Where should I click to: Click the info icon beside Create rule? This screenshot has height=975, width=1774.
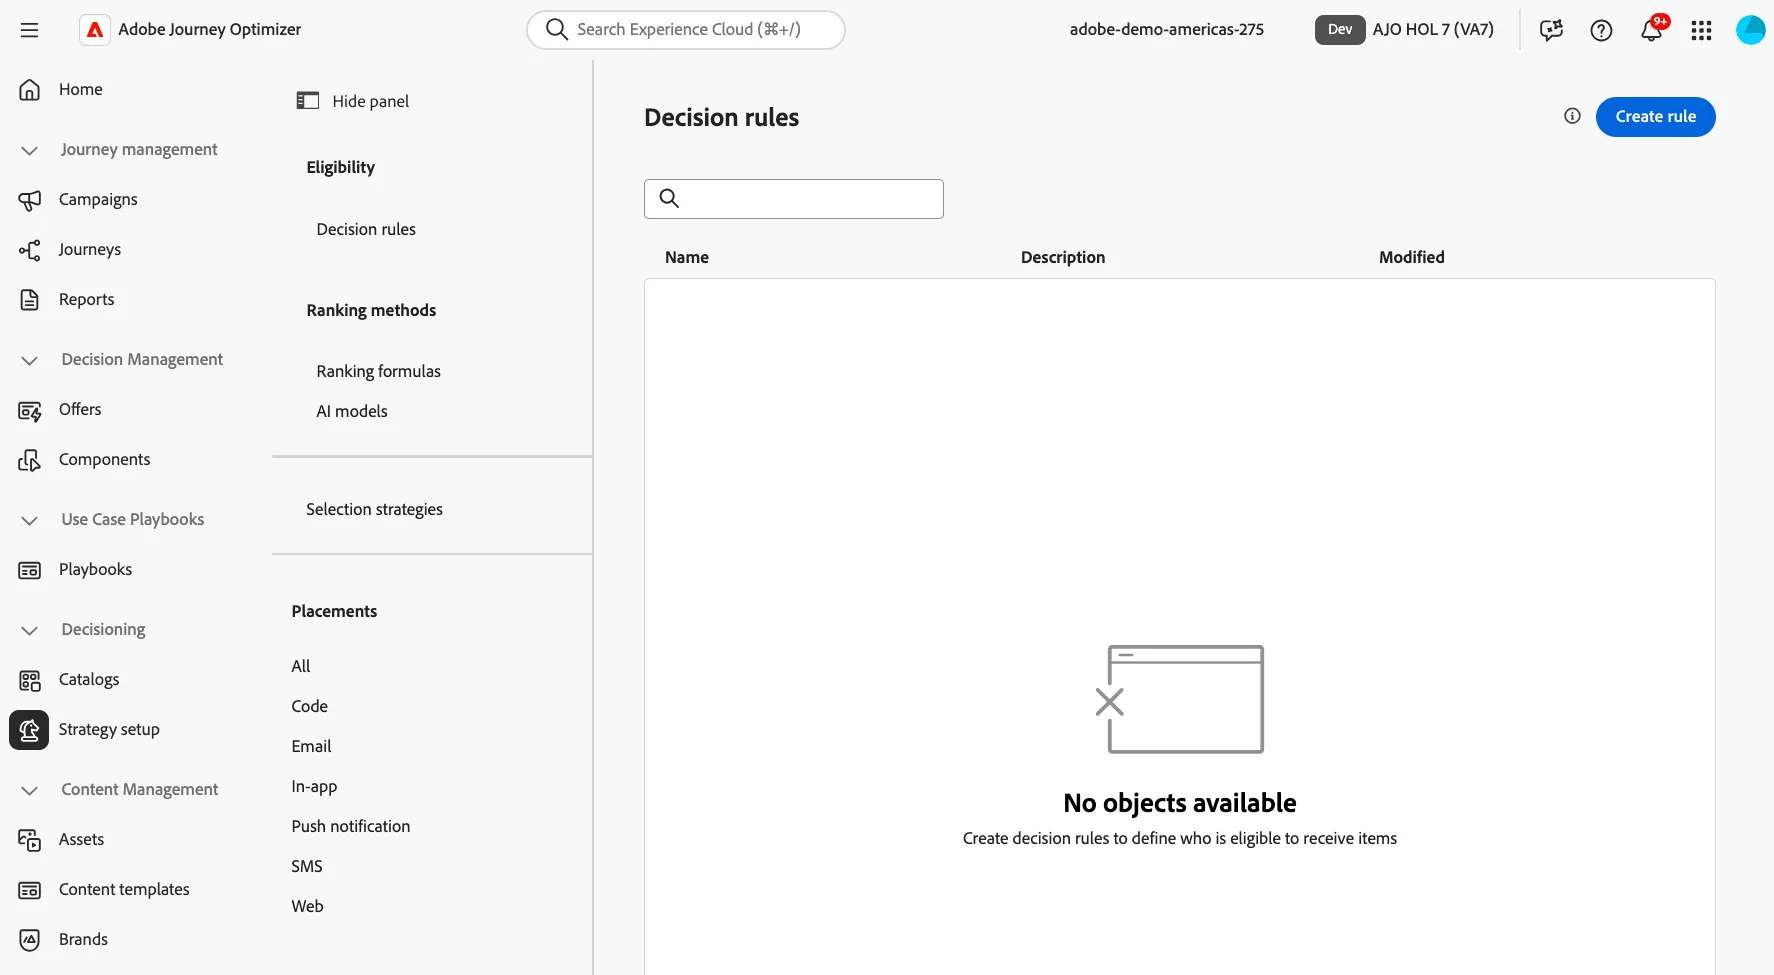(x=1572, y=116)
